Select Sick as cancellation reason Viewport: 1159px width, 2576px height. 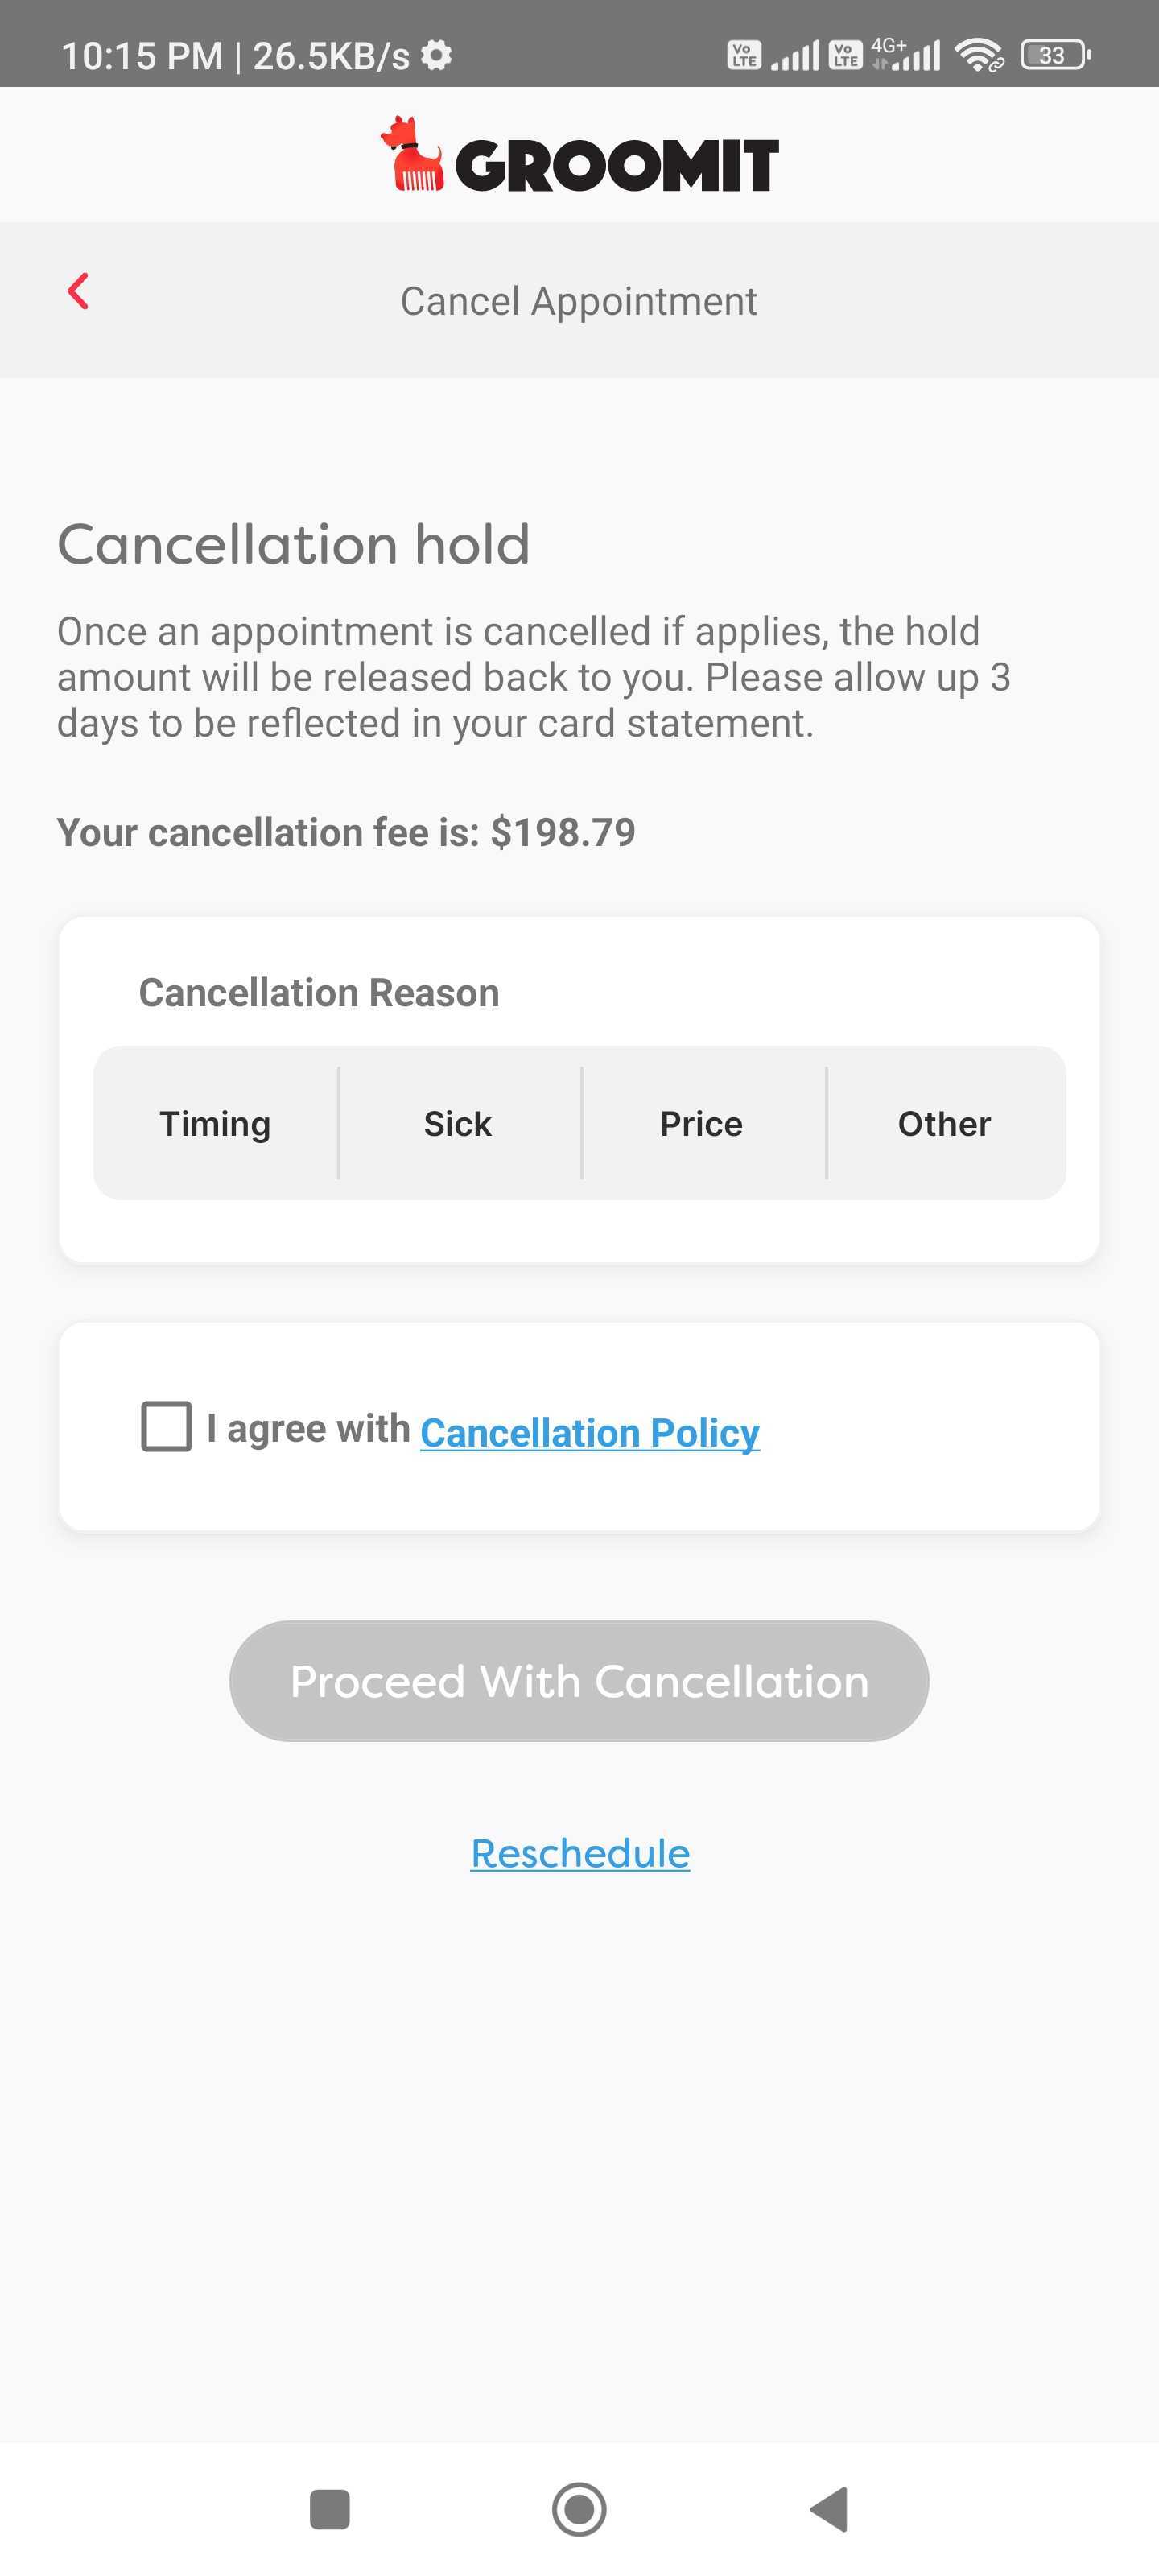(x=458, y=1123)
